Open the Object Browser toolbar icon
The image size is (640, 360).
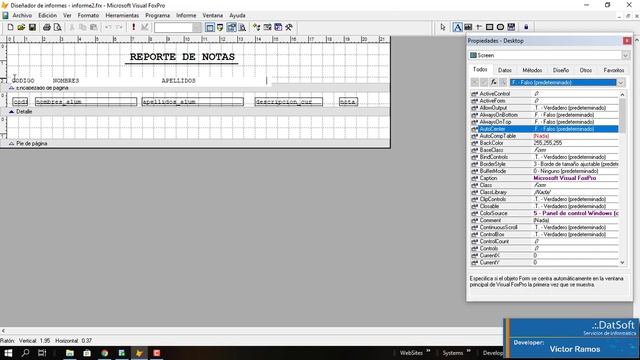267,27
